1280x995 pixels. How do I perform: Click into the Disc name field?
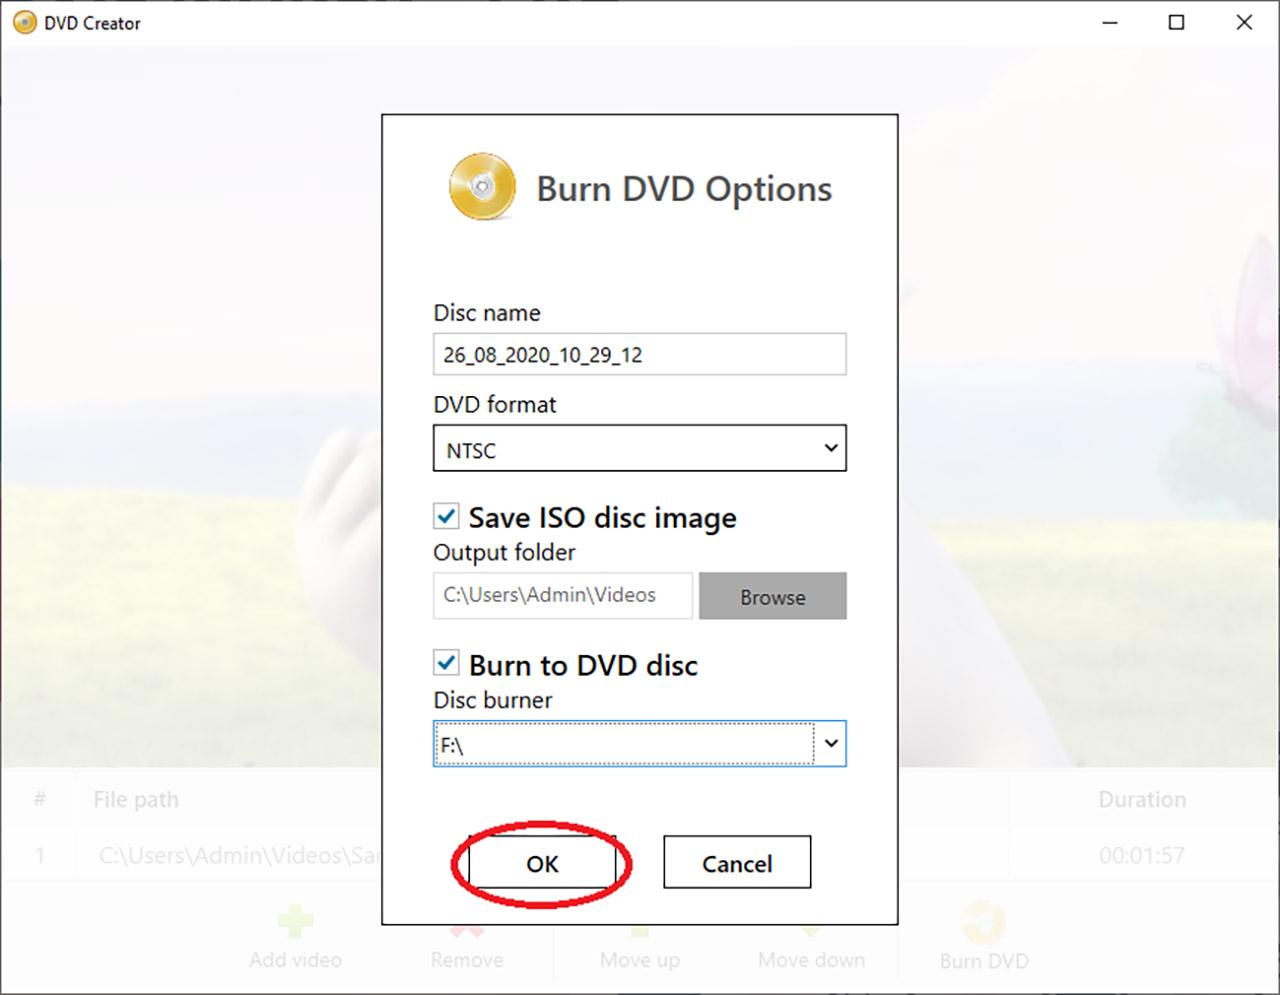coord(639,355)
